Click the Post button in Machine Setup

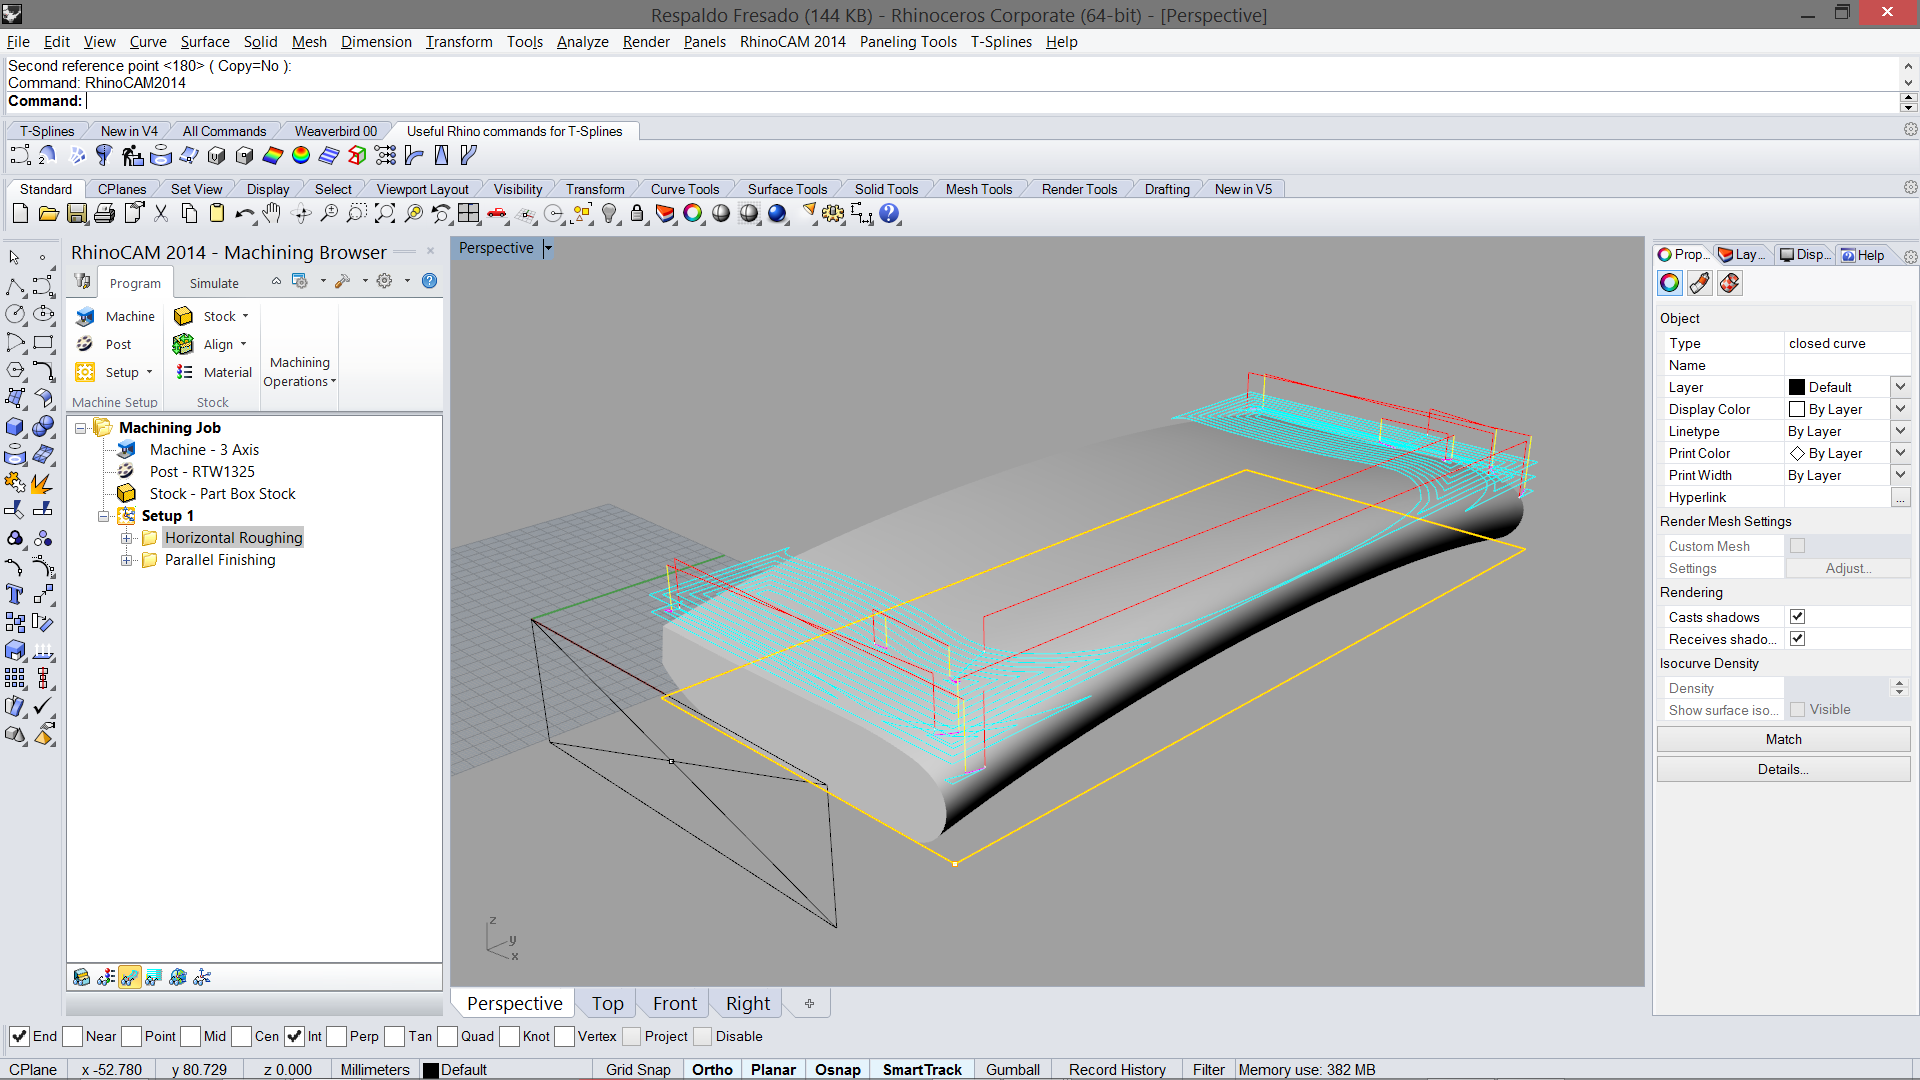[103, 344]
